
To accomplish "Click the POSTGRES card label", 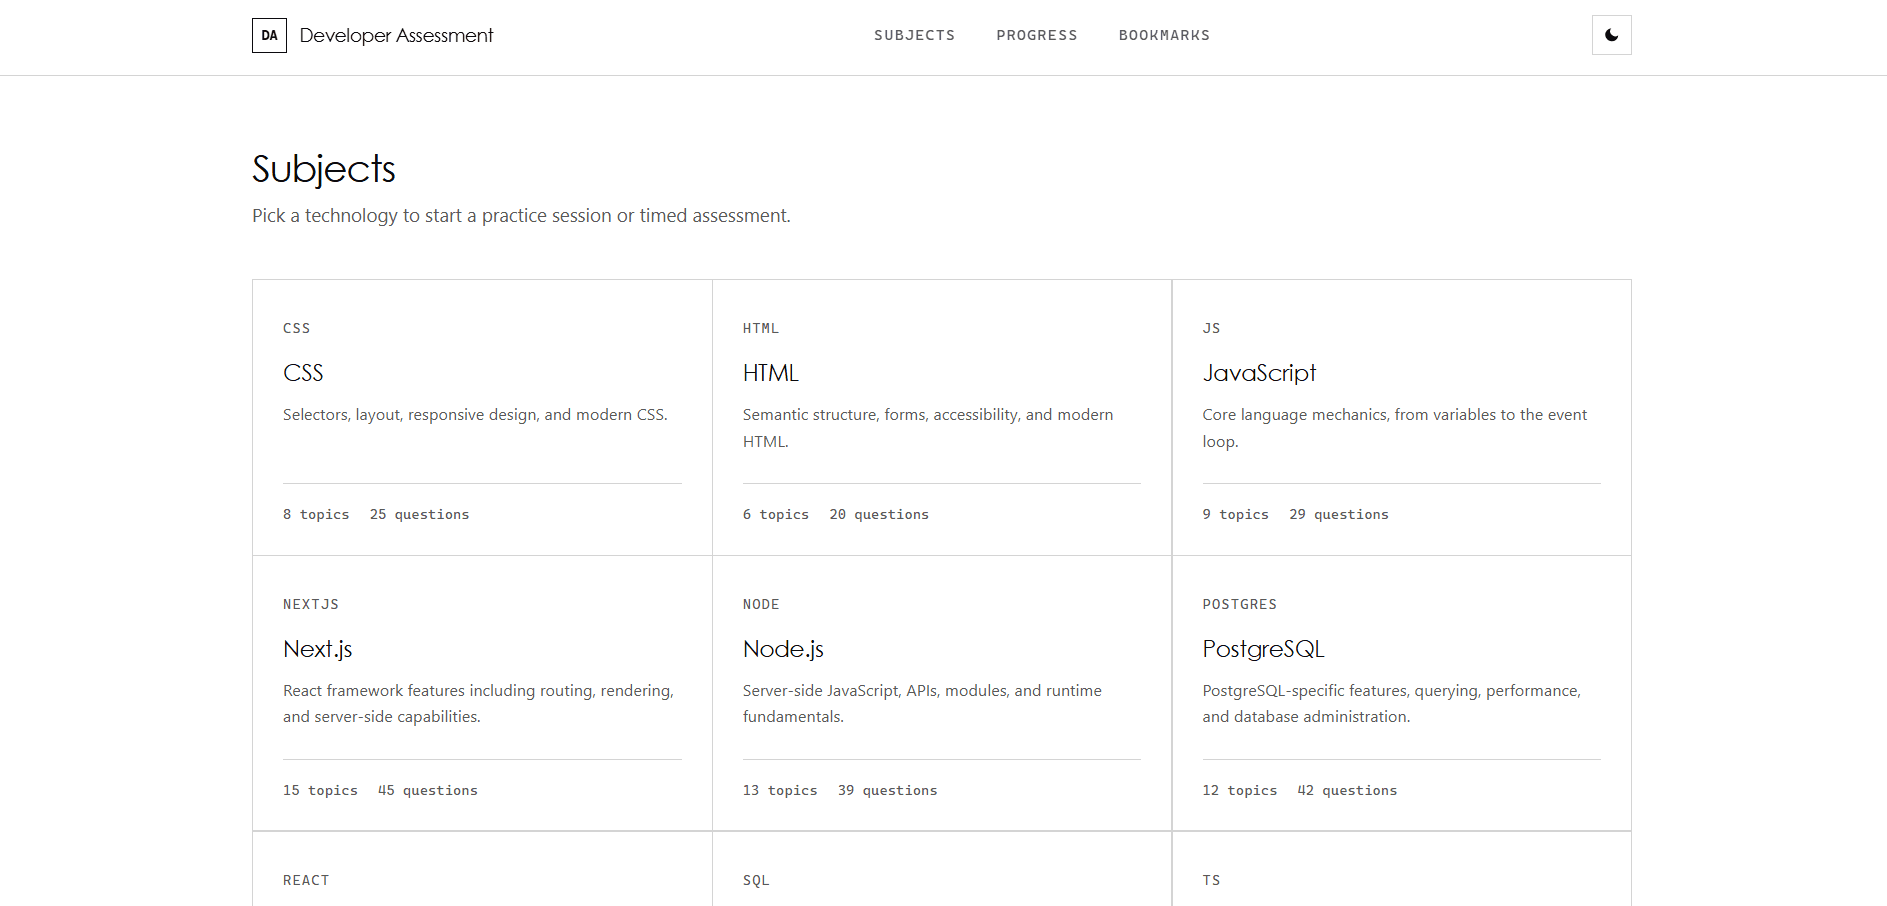I will click(x=1240, y=604).
